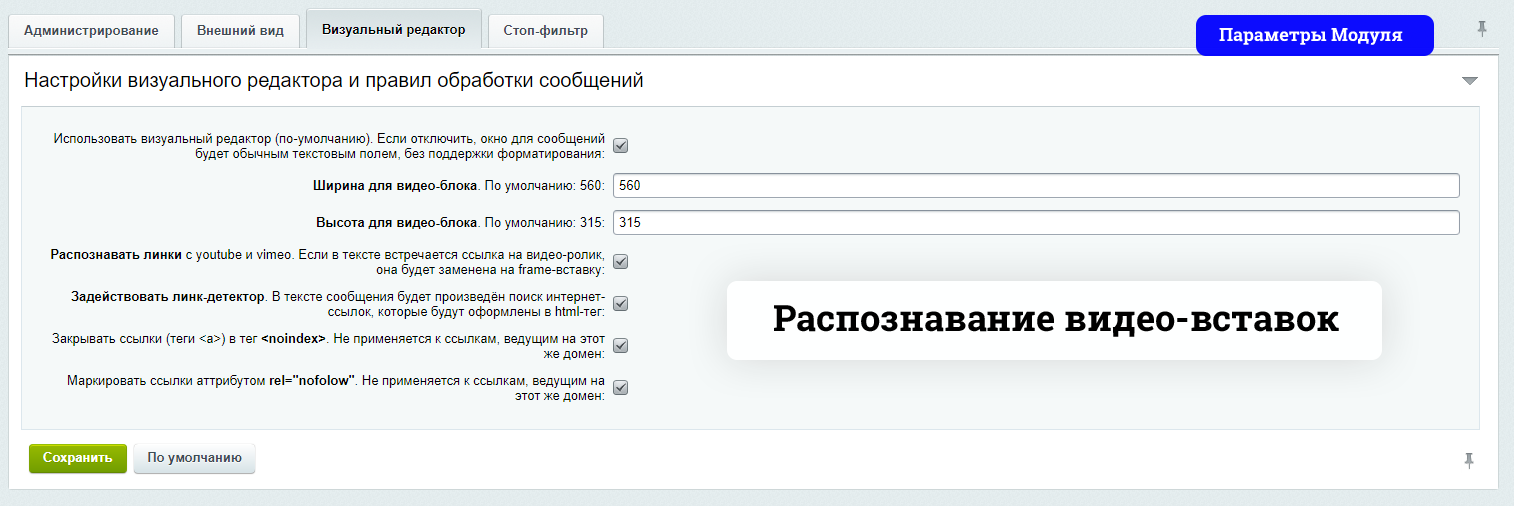The height and width of the screenshot is (506, 1514).
Task: Click the video block height field
Action: tap(1035, 222)
